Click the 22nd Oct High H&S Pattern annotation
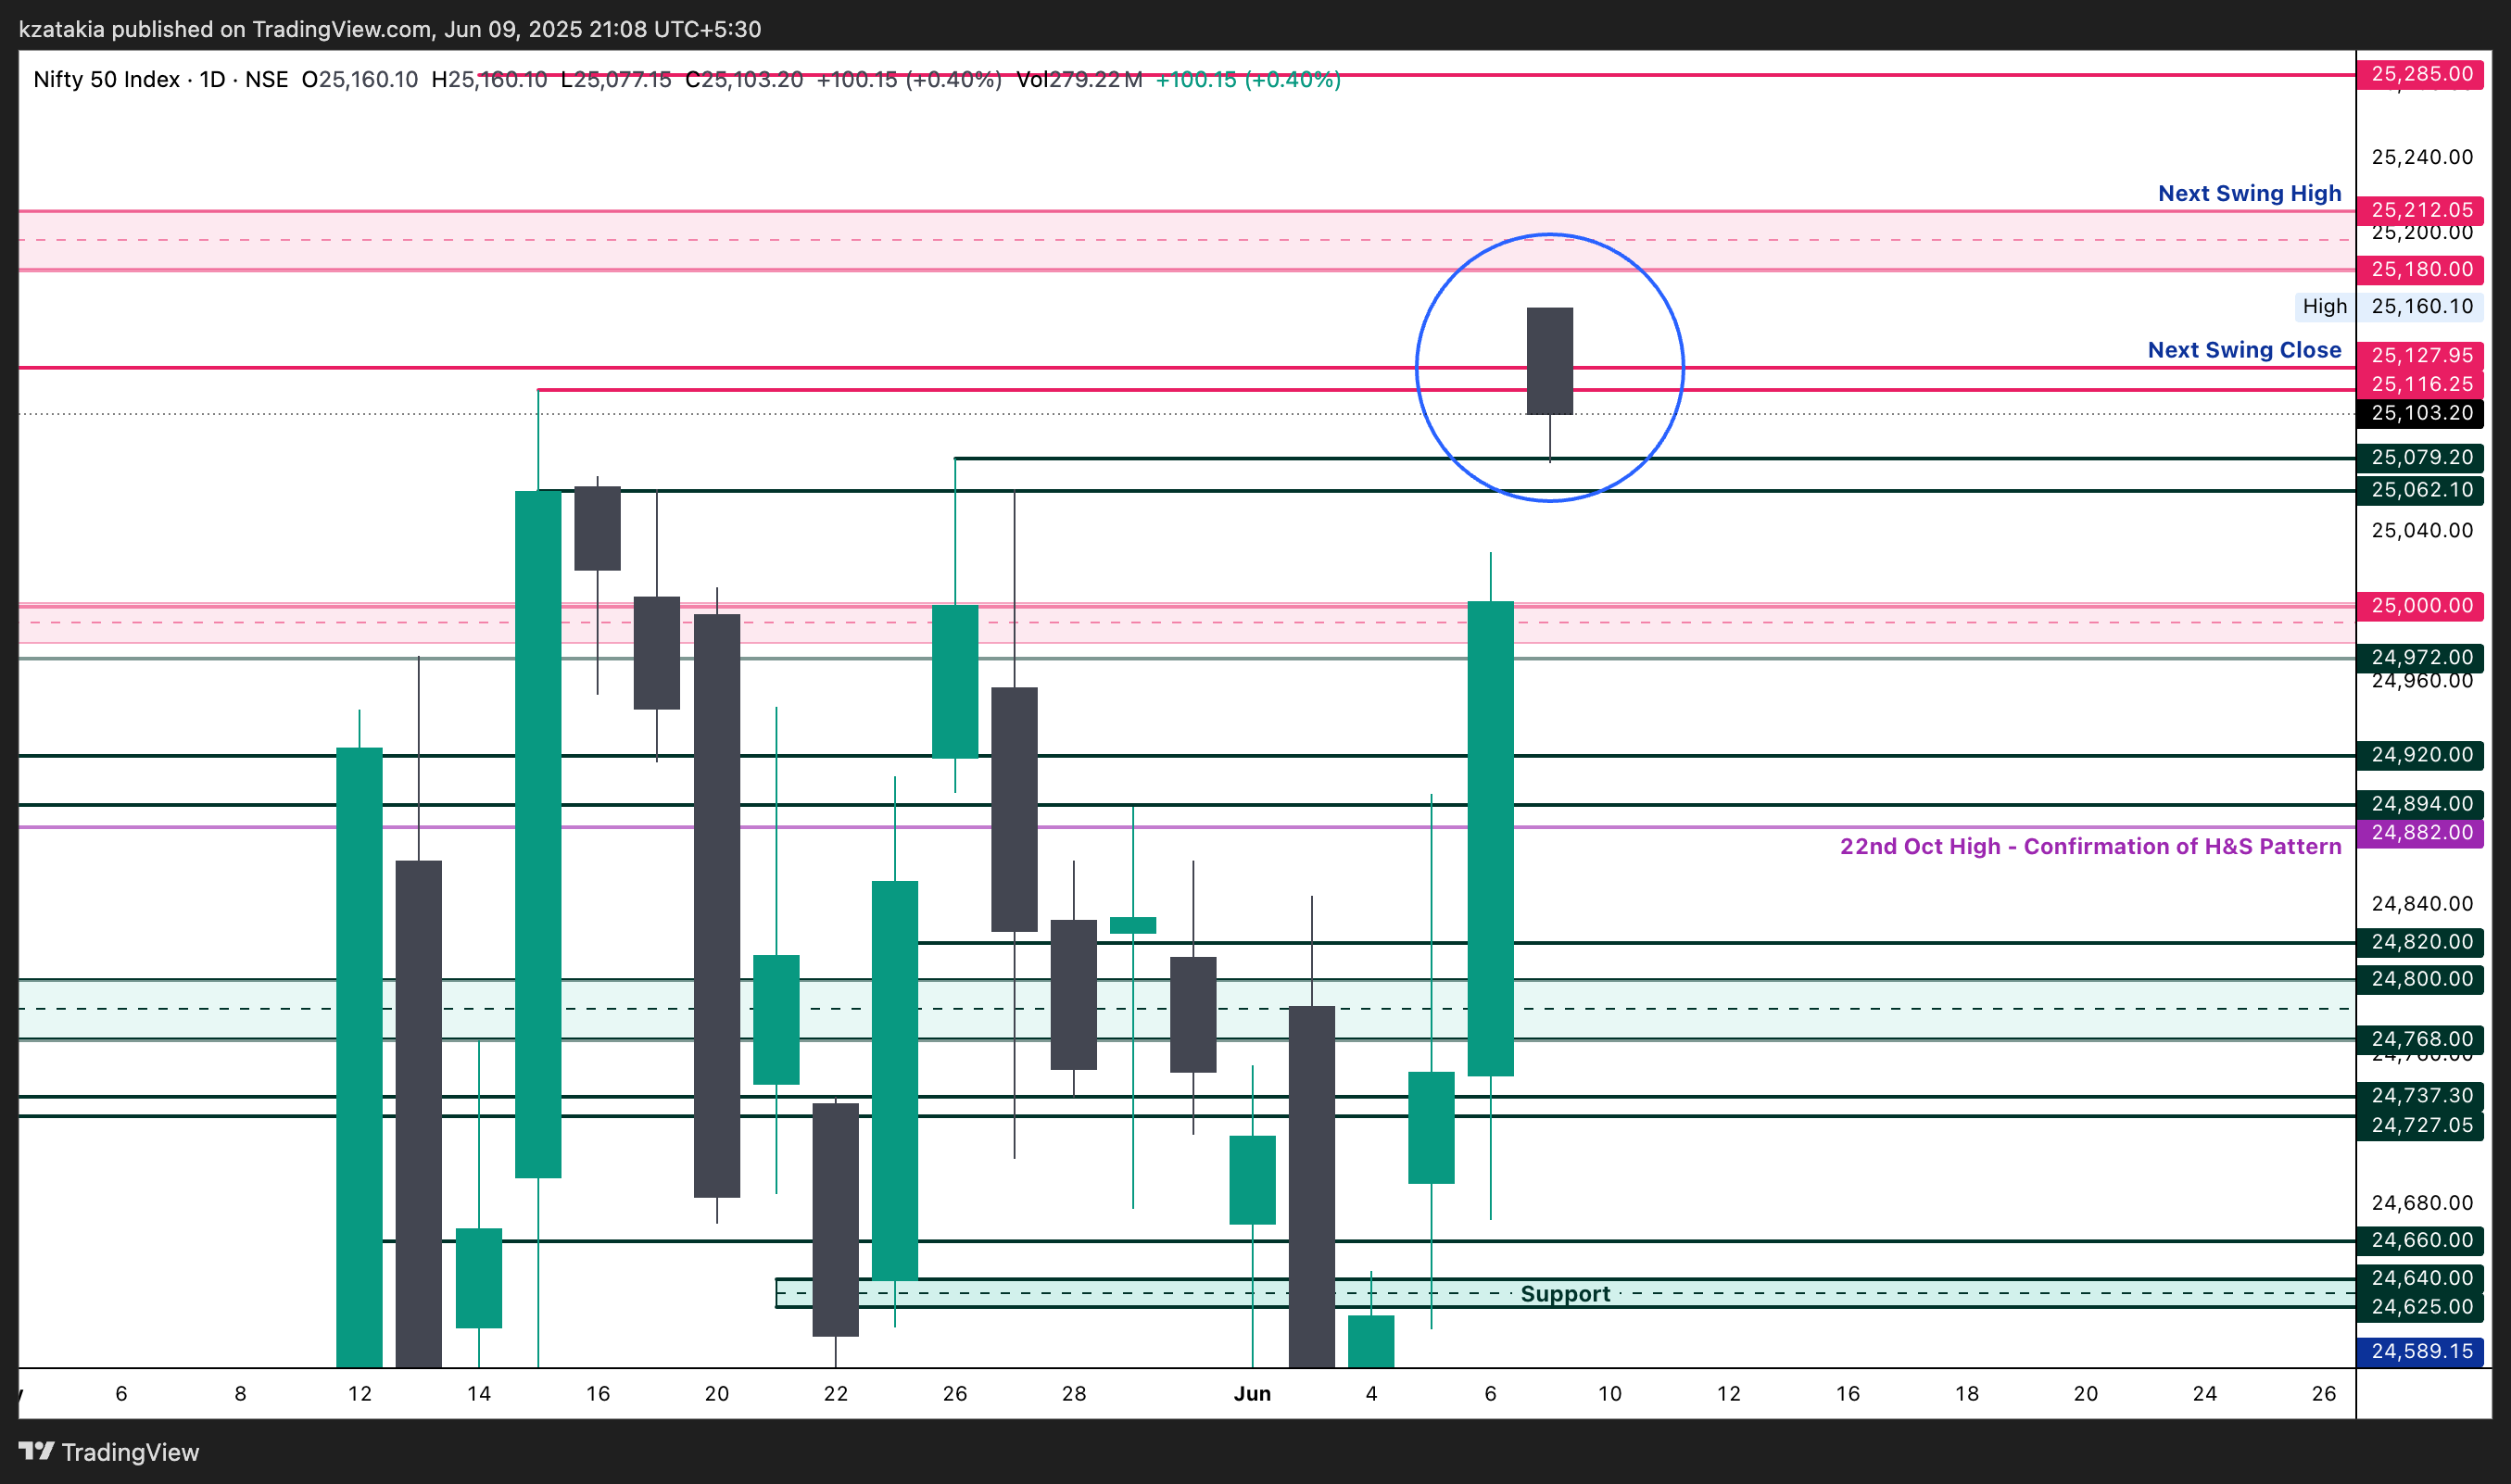The height and width of the screenshot is (1484, 2511). 2090,846
